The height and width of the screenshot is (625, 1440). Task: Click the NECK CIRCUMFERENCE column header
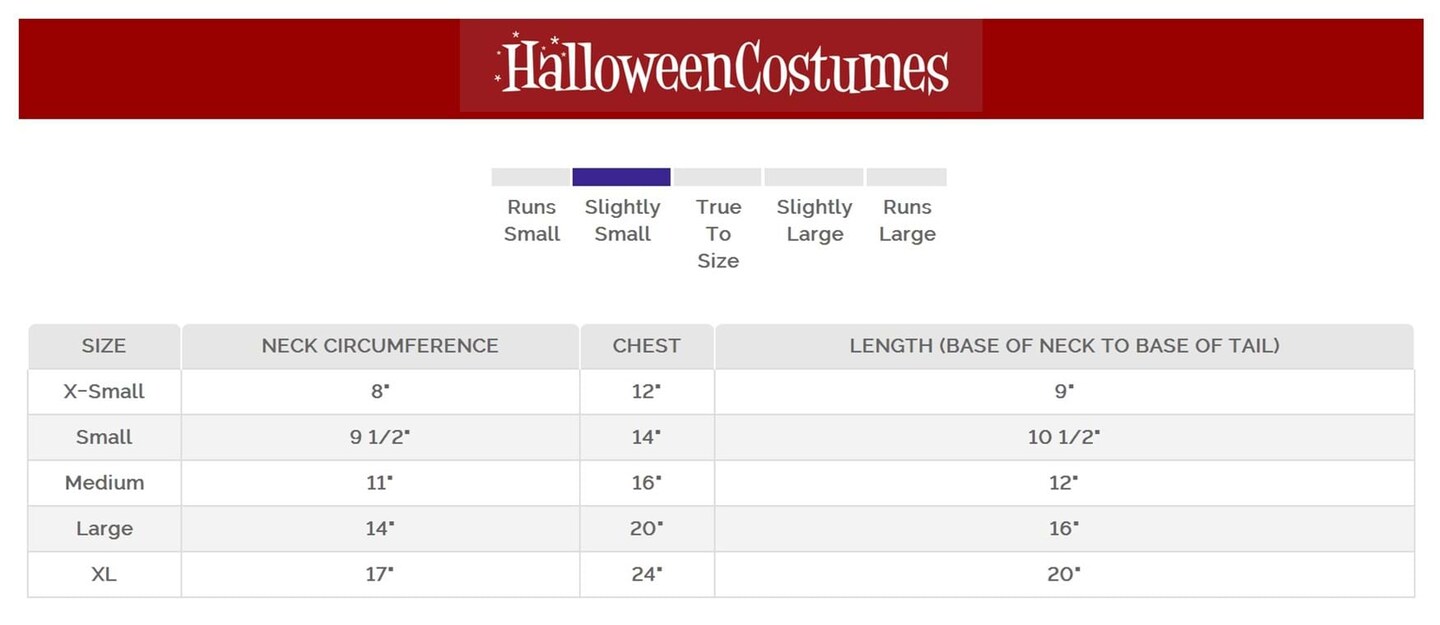pyautogui.click(x=380, y=346)
